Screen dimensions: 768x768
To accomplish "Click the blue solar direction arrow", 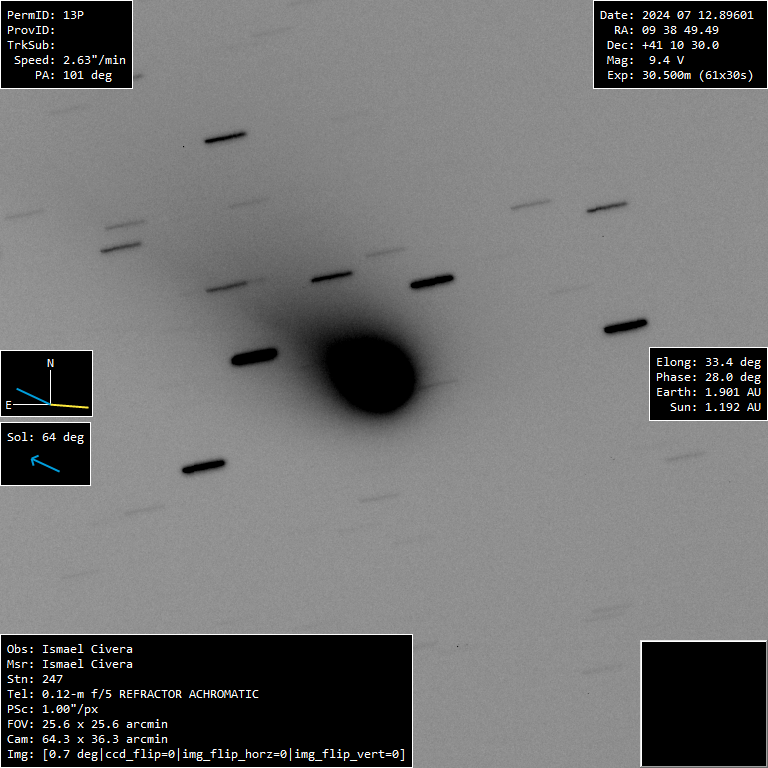I will [x=45, y=463].
